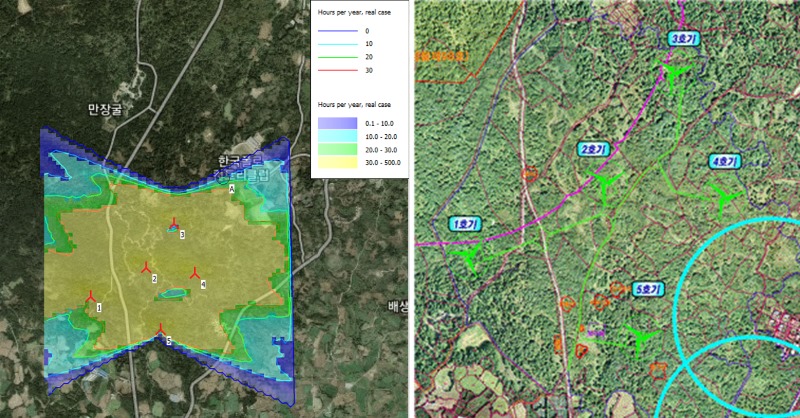The image size is (800, 418).
Task: Click the 2호기 turbine label
Action: 594,149
